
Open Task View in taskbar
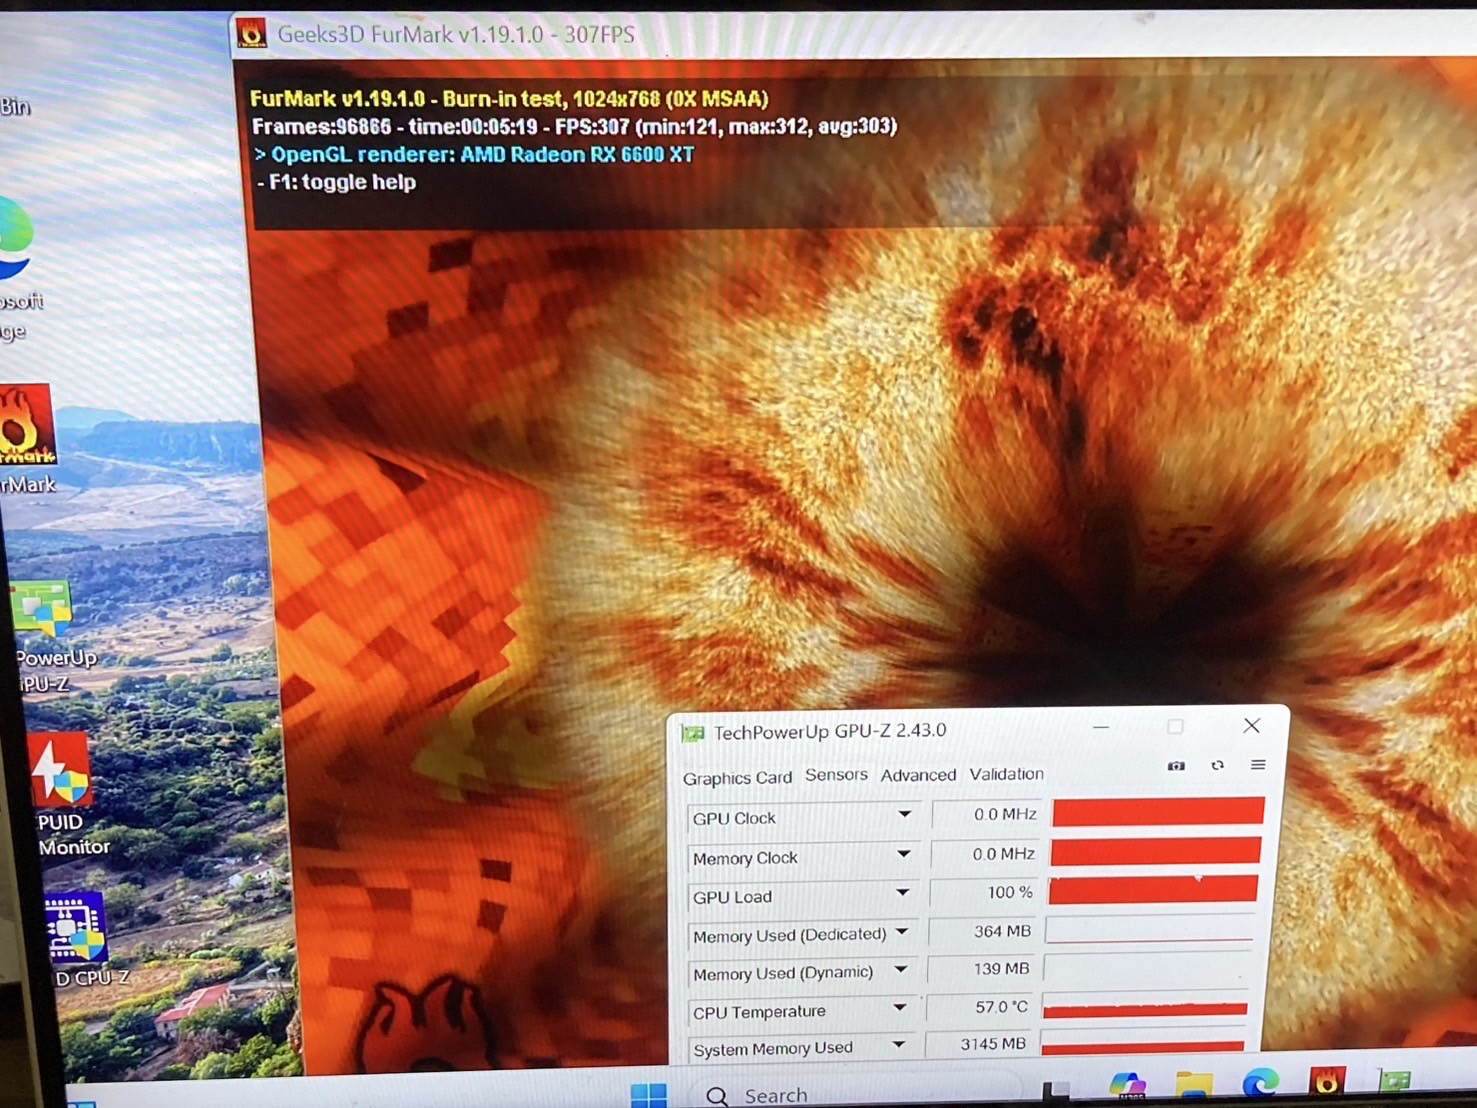click(1055, 1091)
